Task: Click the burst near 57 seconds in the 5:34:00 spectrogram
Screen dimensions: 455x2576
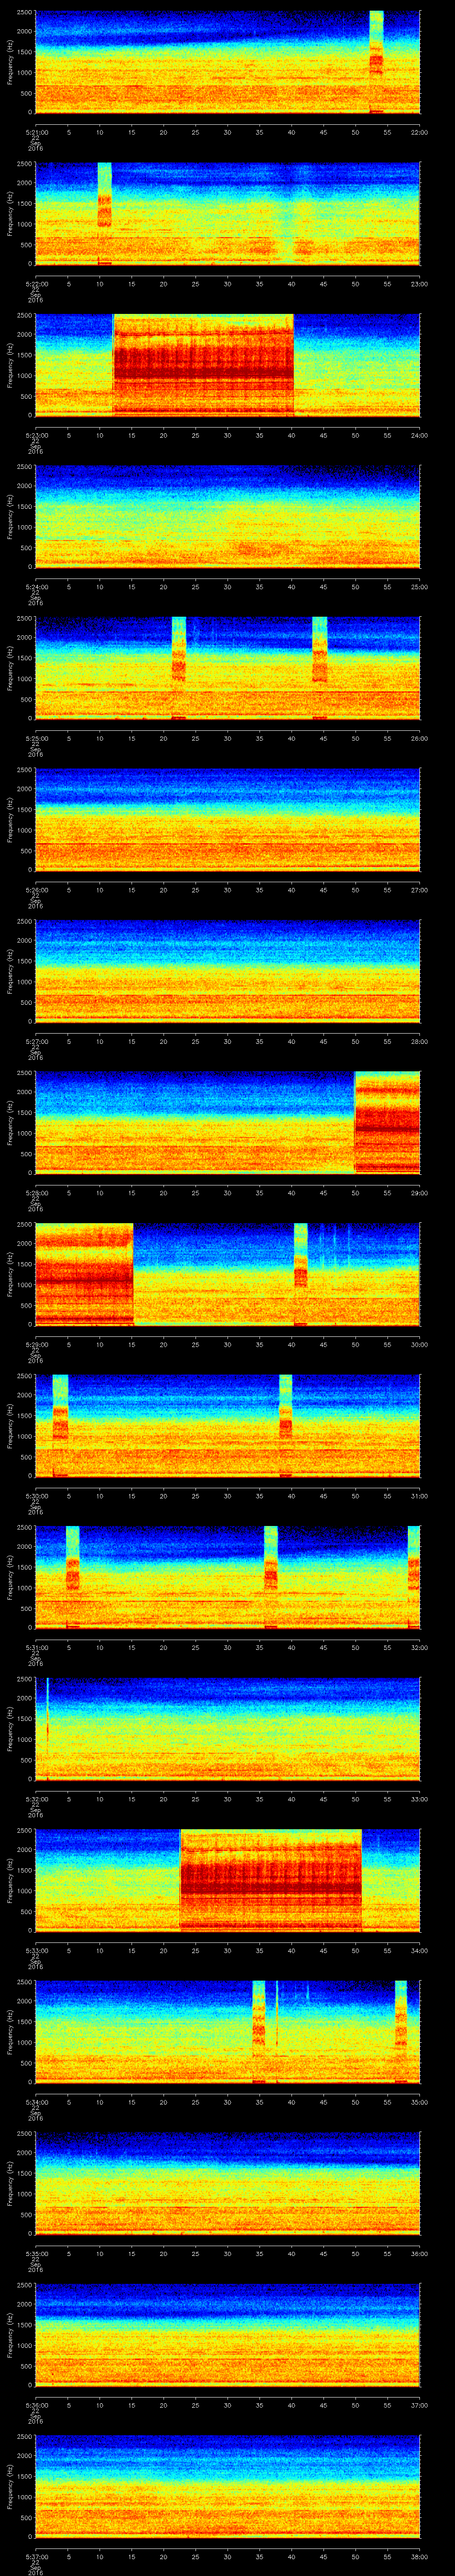Action: [x=401, y=2030]
